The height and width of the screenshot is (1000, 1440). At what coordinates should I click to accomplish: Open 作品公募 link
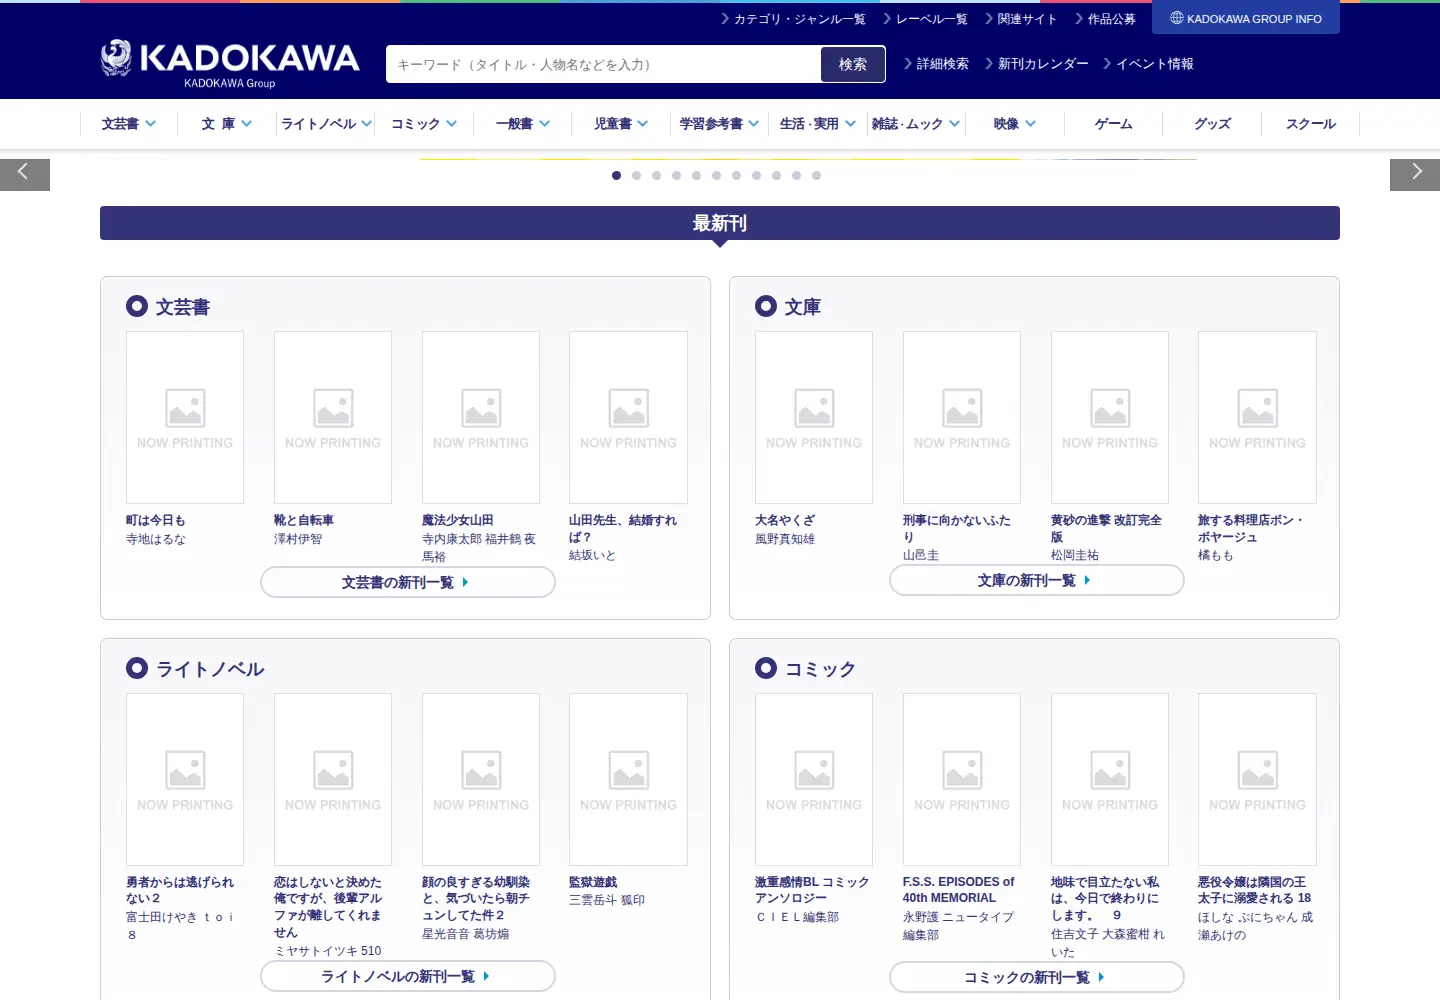tap(1105, 19)
